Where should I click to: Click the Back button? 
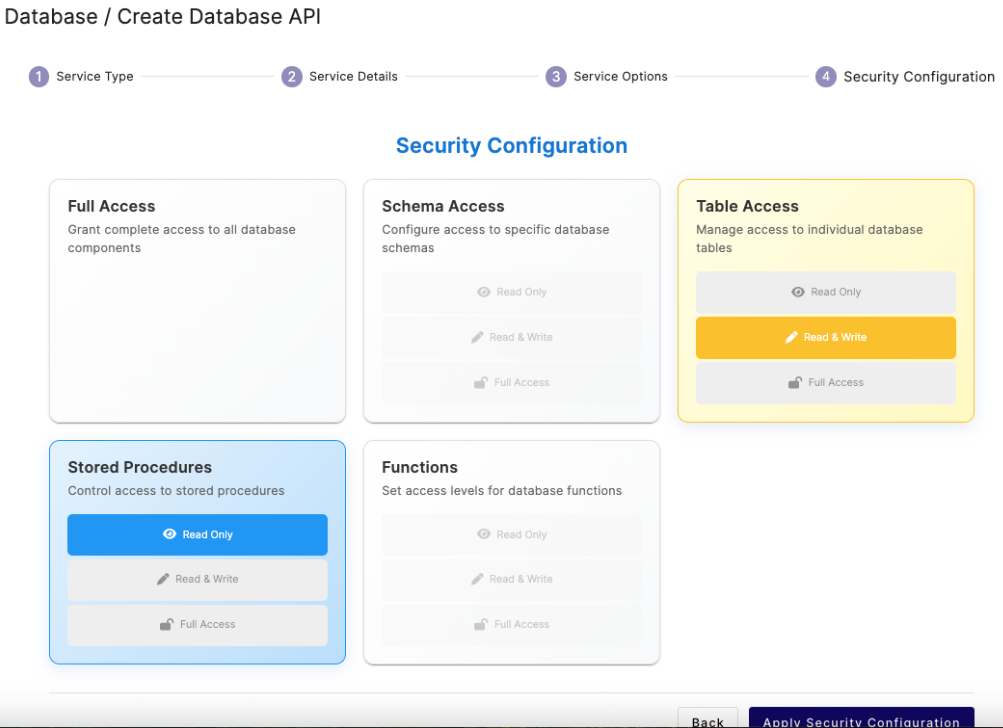[x=708, y=720]
